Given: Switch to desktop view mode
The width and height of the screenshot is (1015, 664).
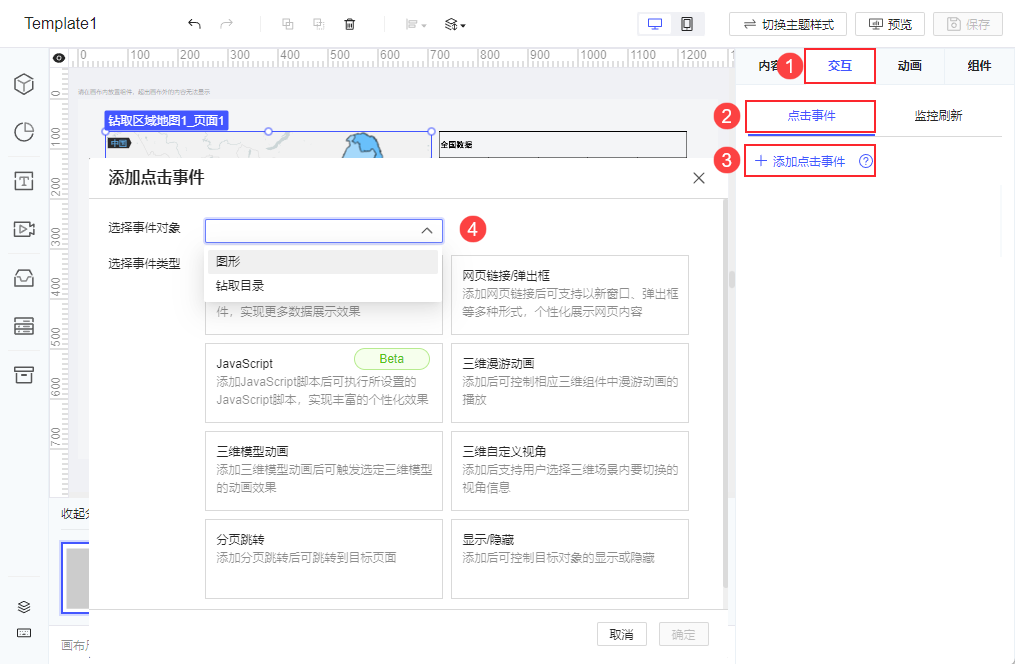Looking at the screenshot, I should coord(655,24).
